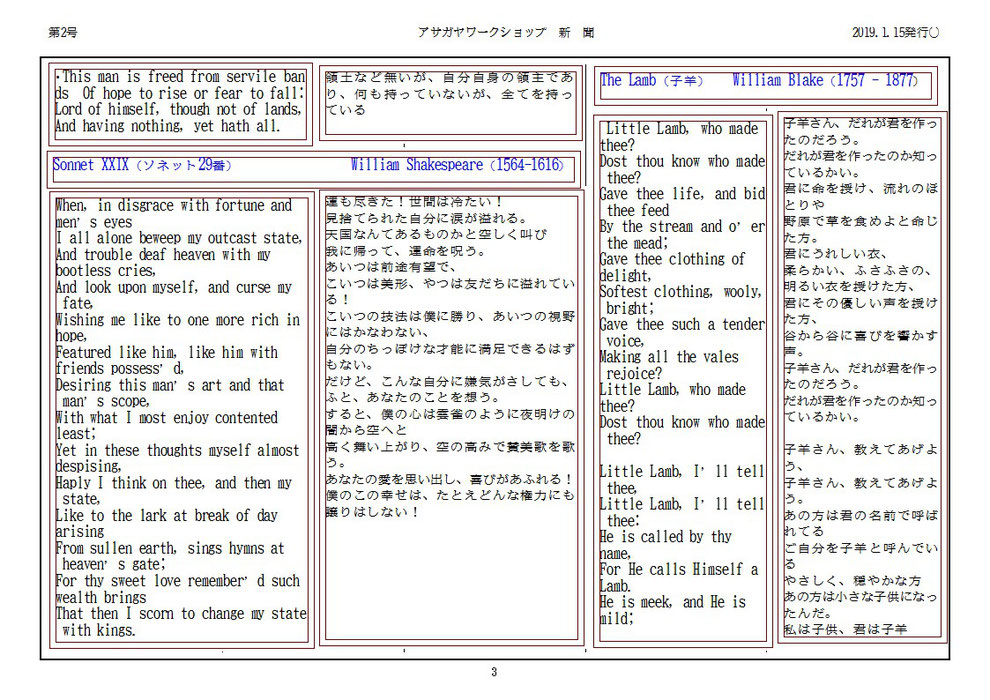Click the line "From sullen earth, sings hymns at"

[170, 549]
